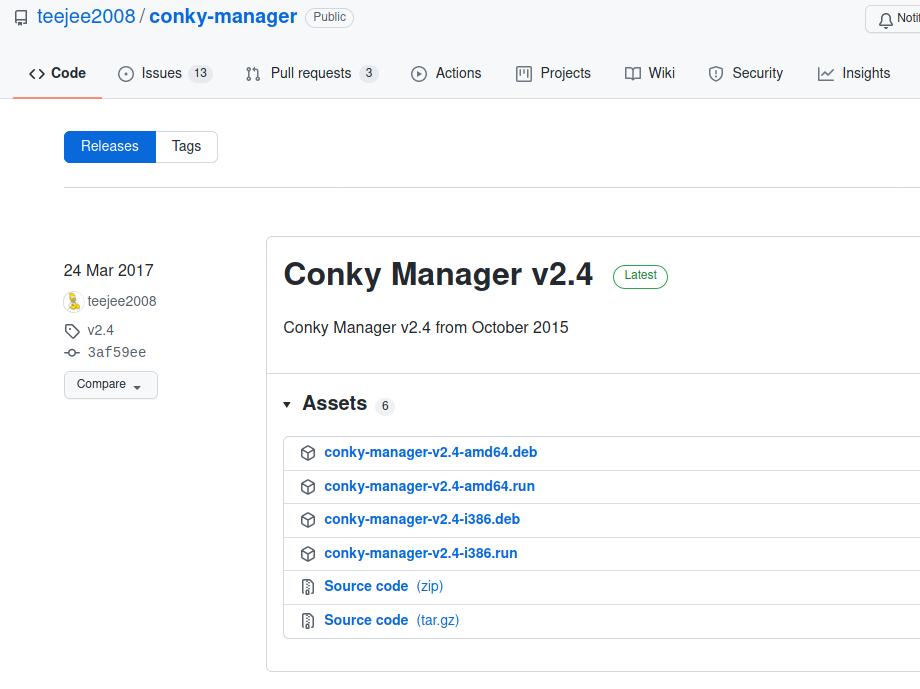920x689 pixels.
Task: Click the Issues circle-dot icon
Action: (126, 74)
